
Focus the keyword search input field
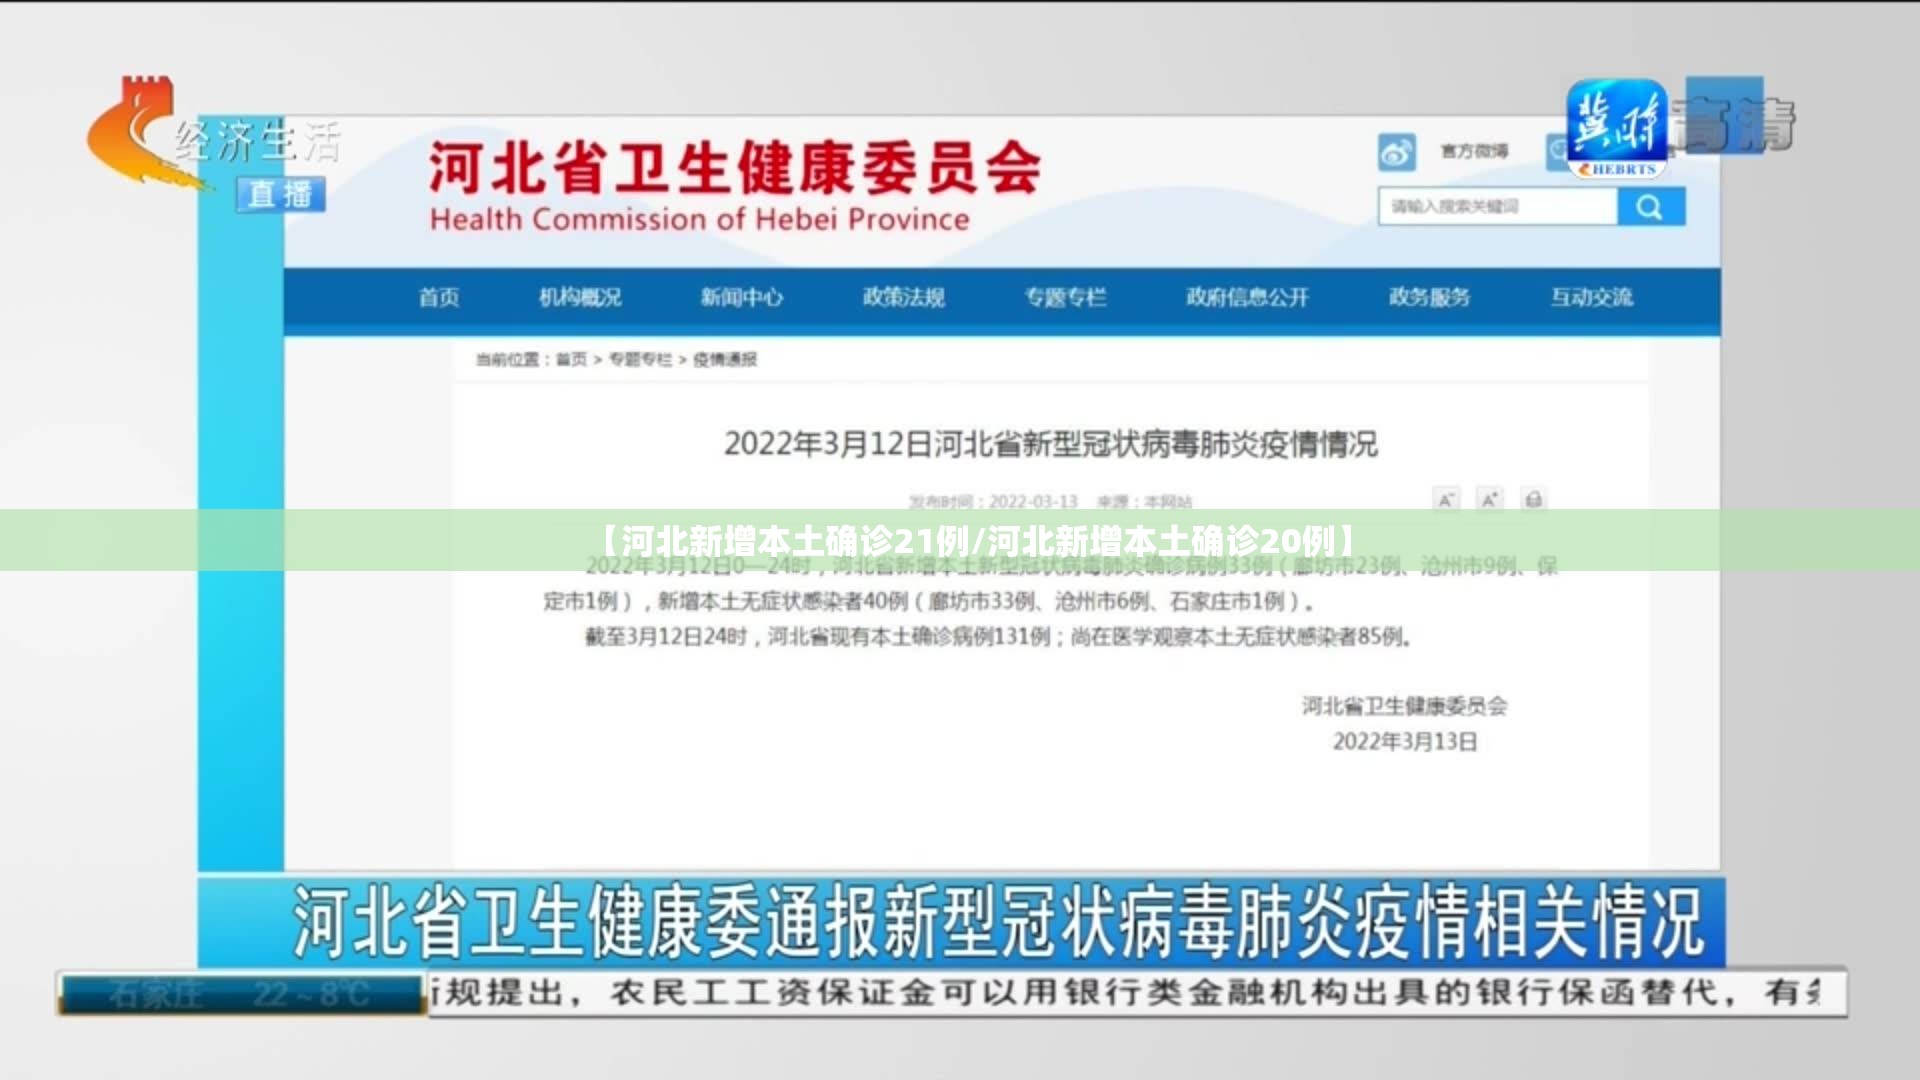tap(1498, 207)
